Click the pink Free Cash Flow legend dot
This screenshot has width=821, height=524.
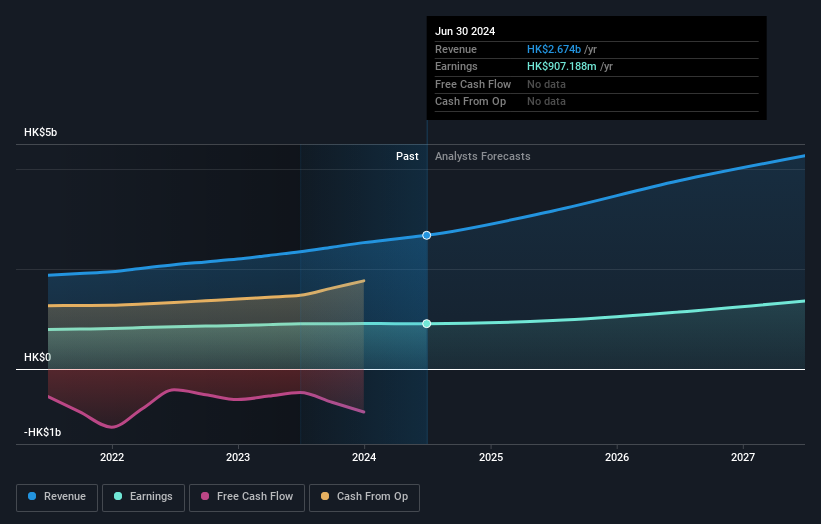click(205, 496)
